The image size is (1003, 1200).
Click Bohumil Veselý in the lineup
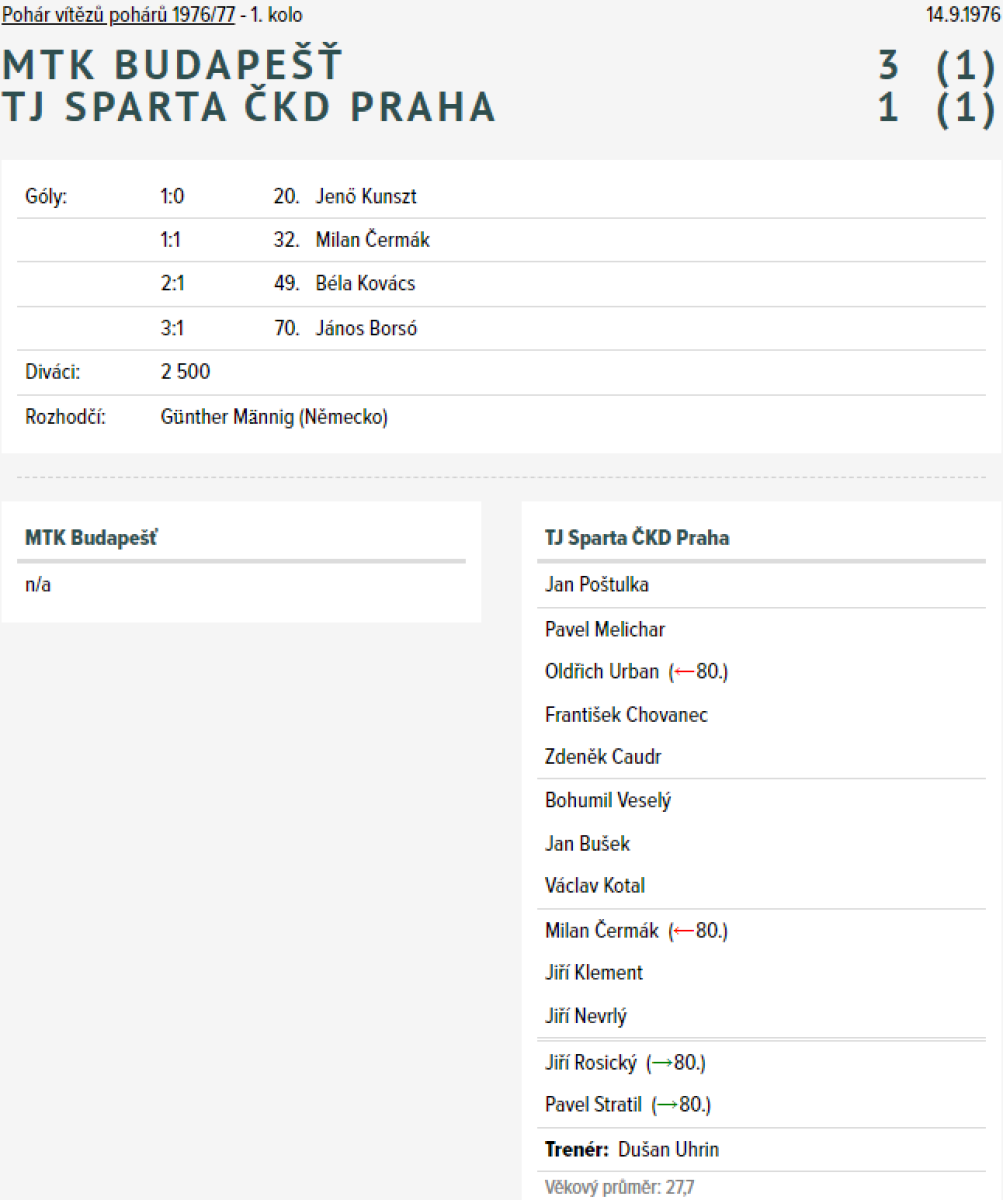coord(608,801)
